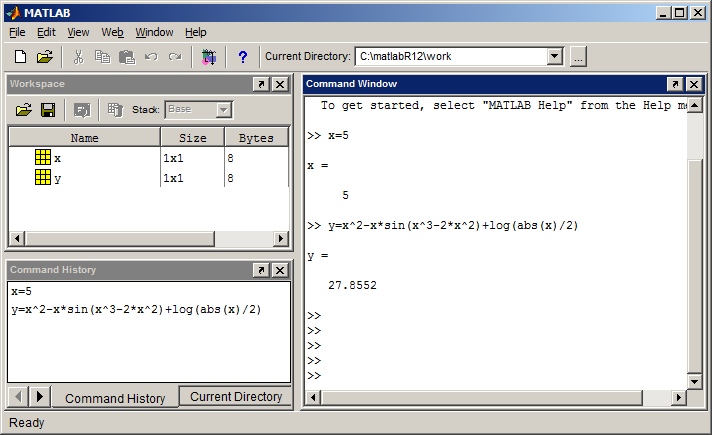This screenshot has width=712, height=435.
Task: Maximize the MATLAB window
Action: point(679,13)
